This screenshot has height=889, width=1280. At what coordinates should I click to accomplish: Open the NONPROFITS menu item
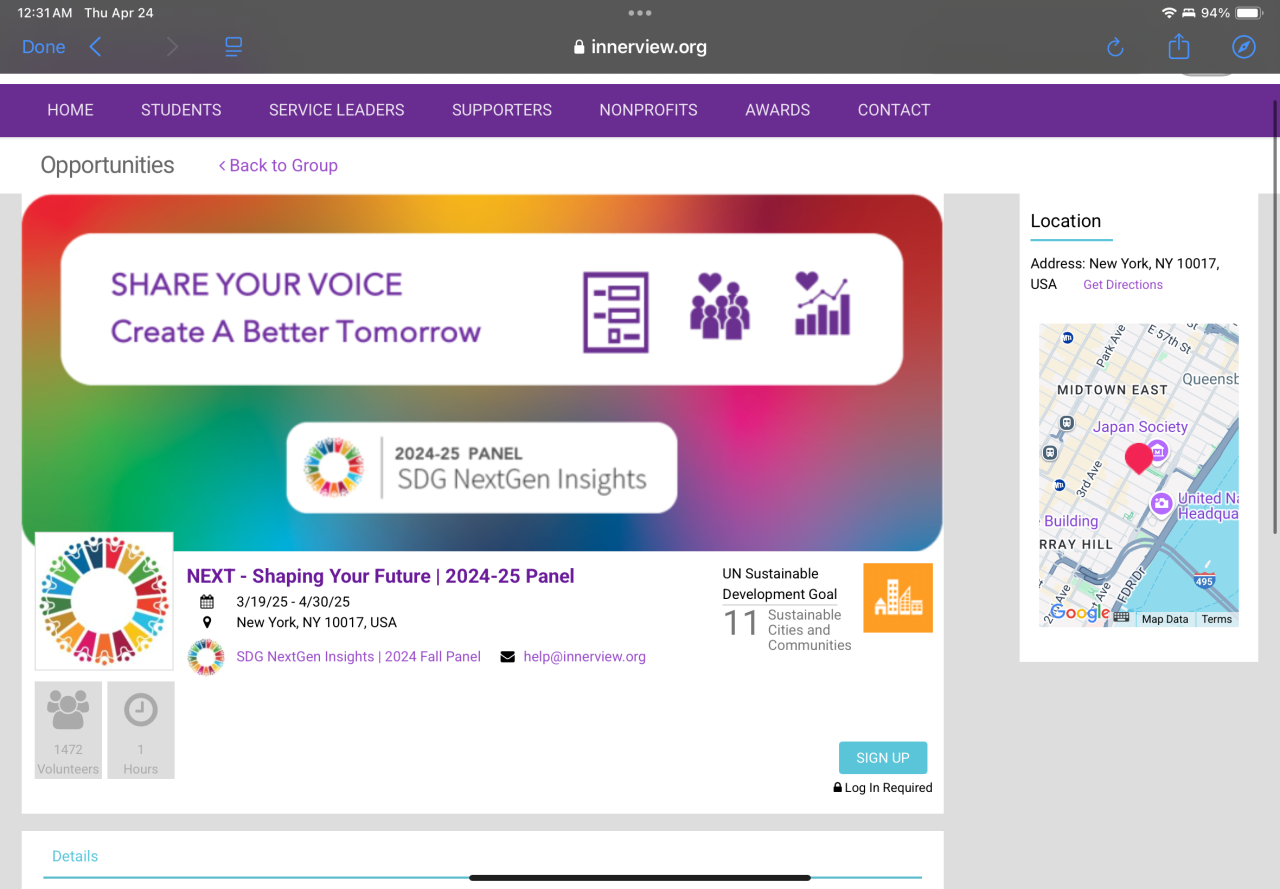pos(649,110)
